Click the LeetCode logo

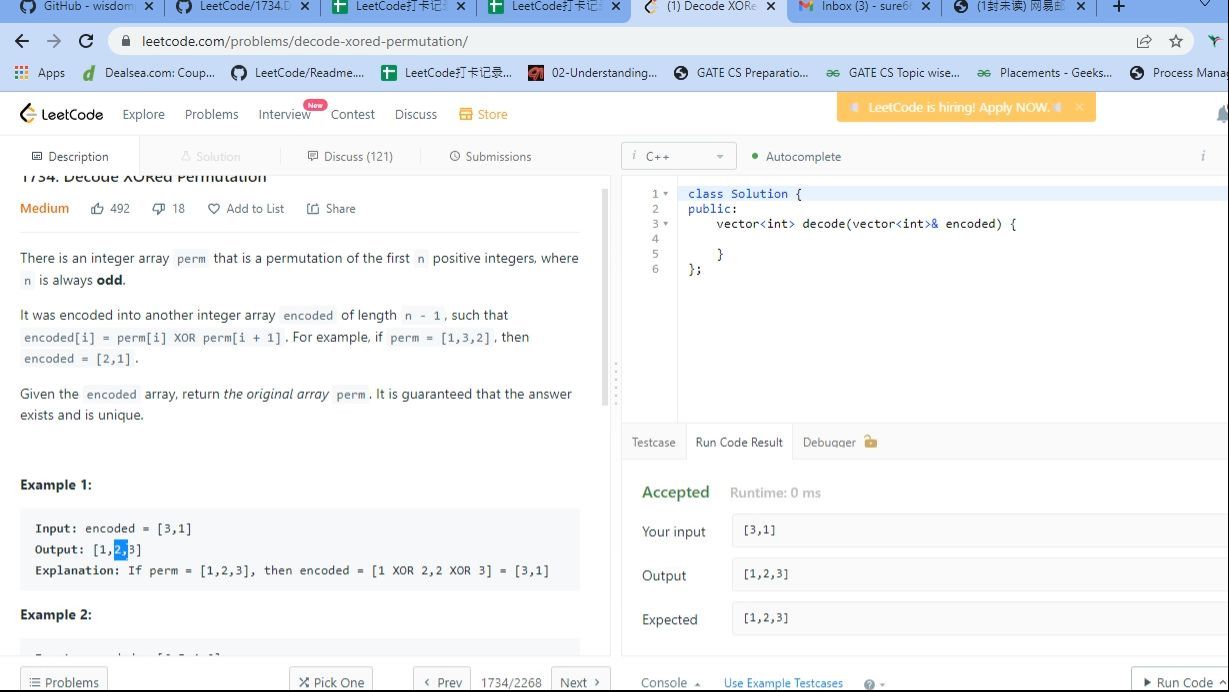coord(61,114)
